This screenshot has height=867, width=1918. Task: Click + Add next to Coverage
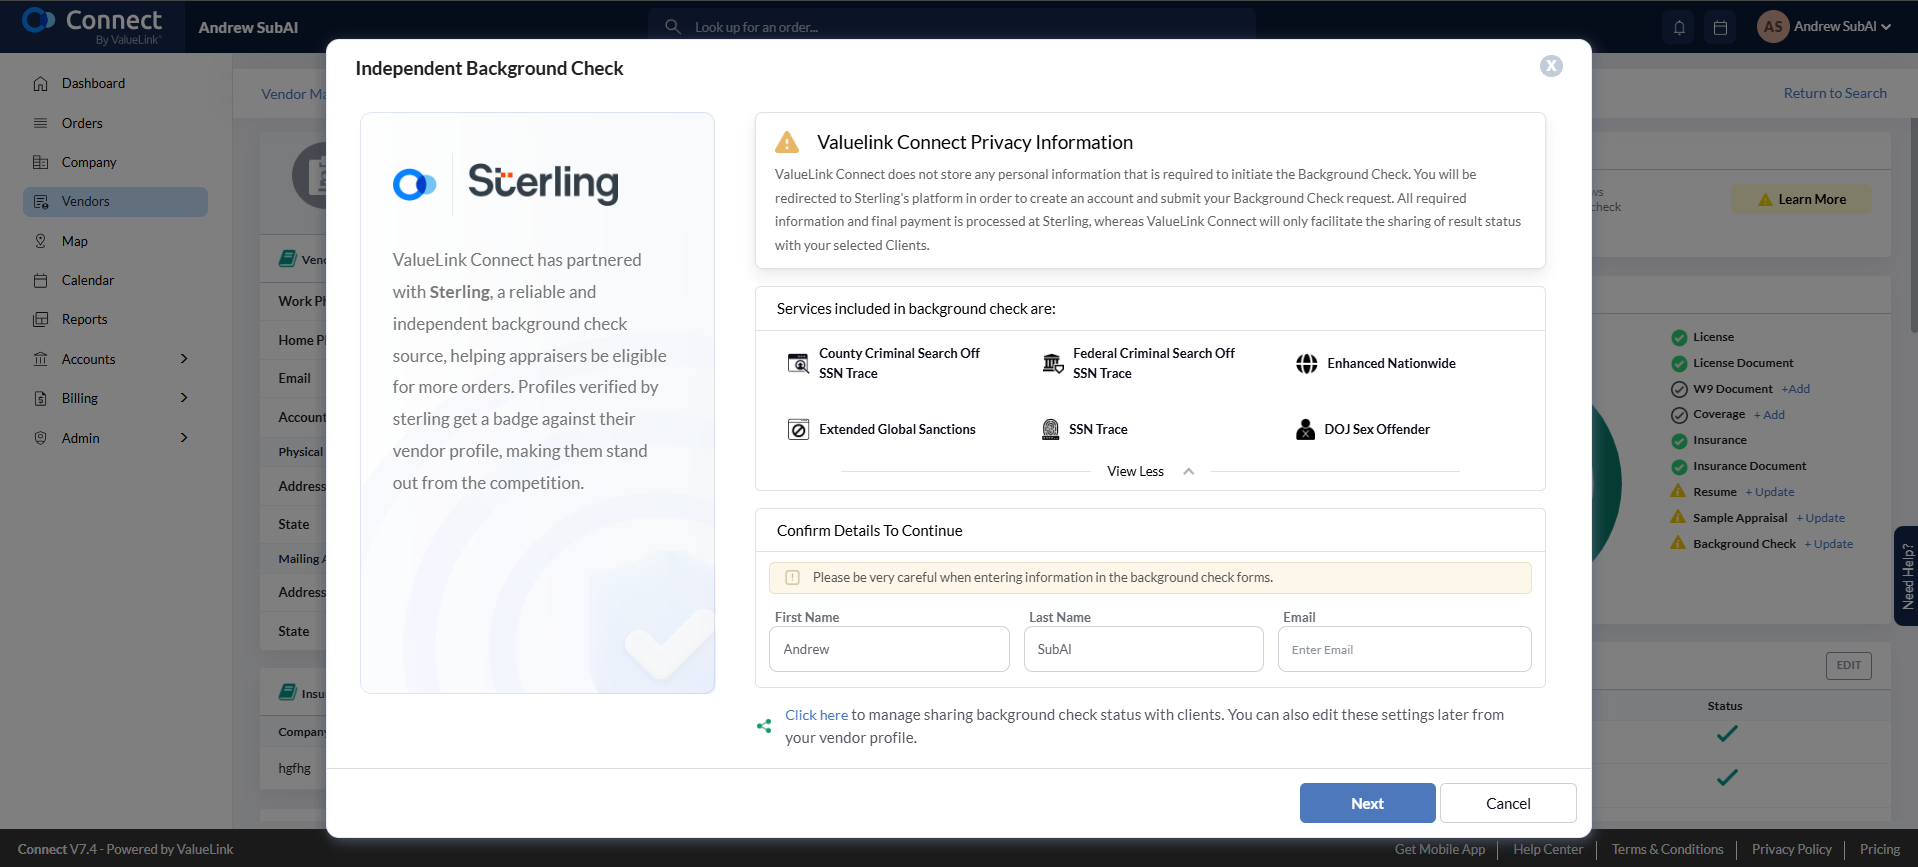point(1769,415)
